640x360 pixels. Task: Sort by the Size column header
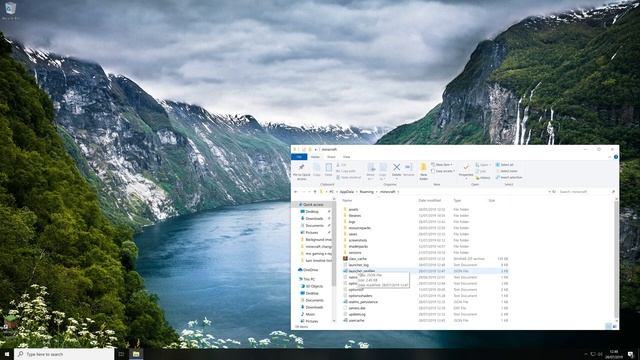[x=491, y=200]
